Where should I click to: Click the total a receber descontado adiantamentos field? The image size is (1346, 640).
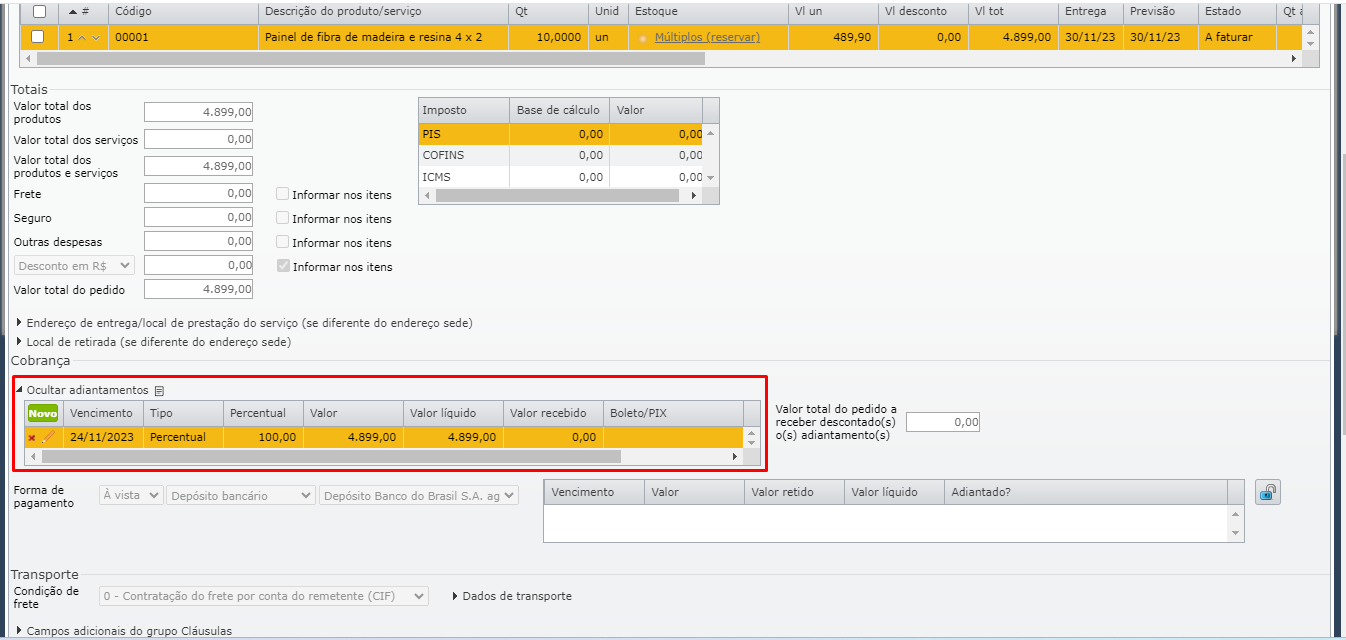943,422
